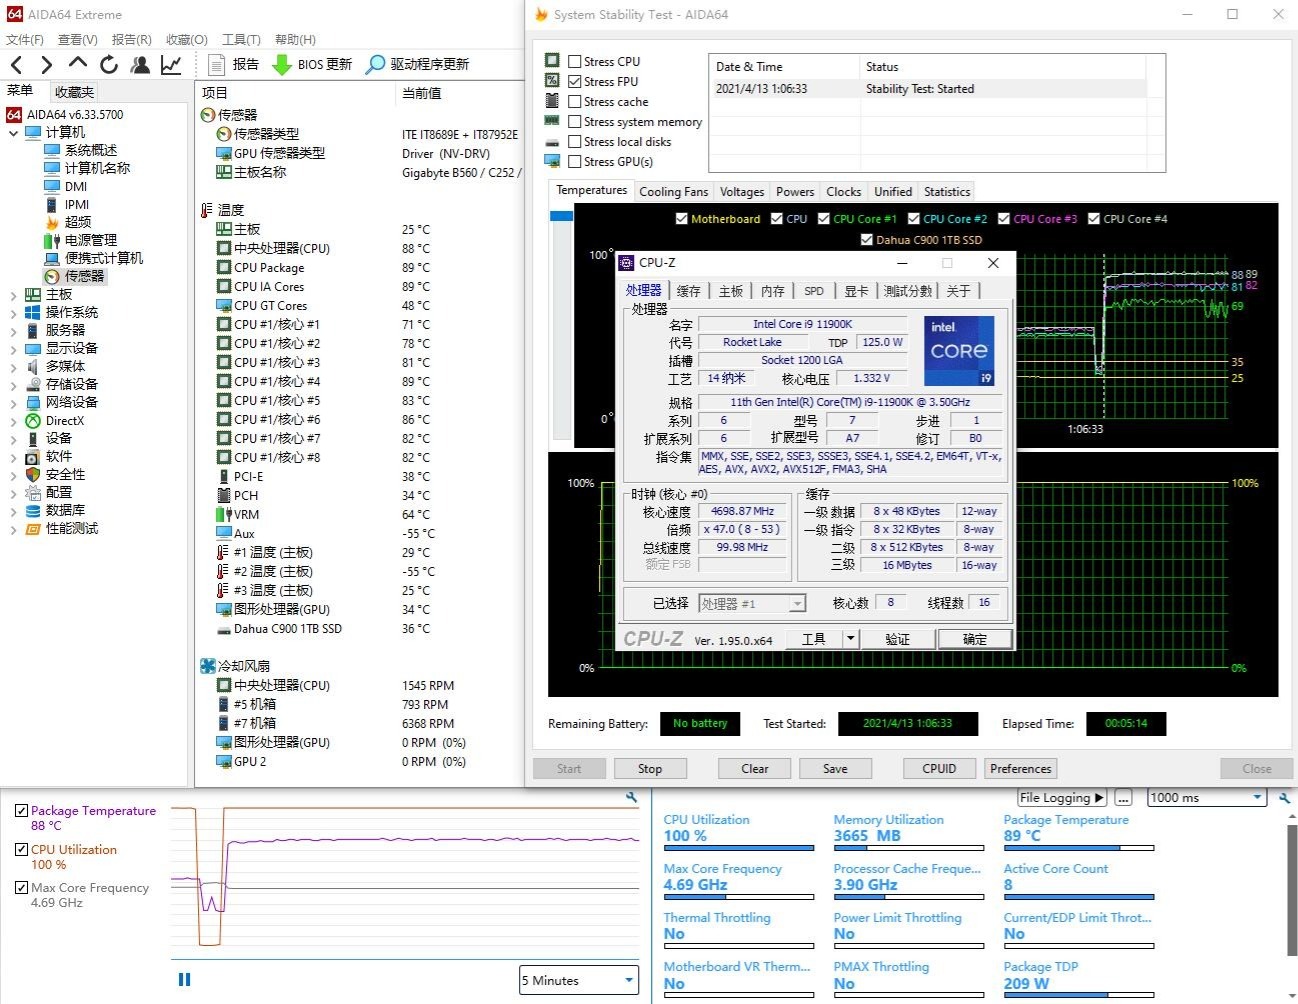Uncheck the Motherboard graph checkbox
The width and height of the screenshot is (1298, 1004).
point(681,218)
